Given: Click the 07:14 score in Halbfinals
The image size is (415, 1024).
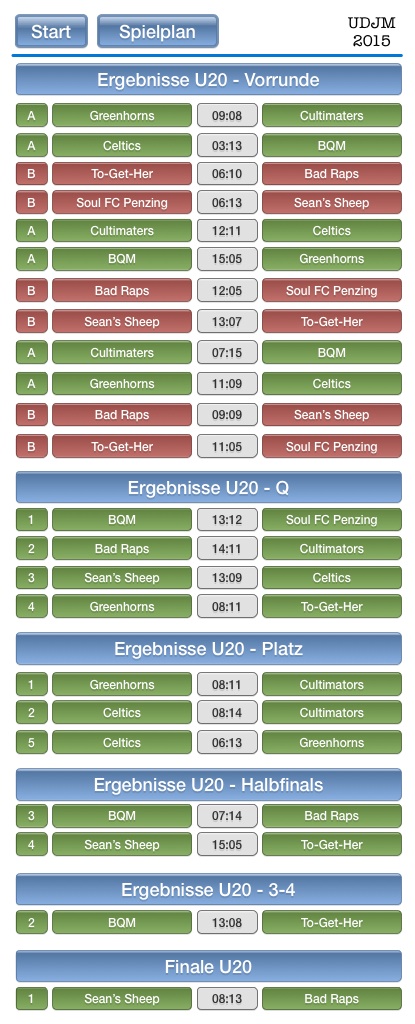Looking at the screenshot, I should point(227,816).
